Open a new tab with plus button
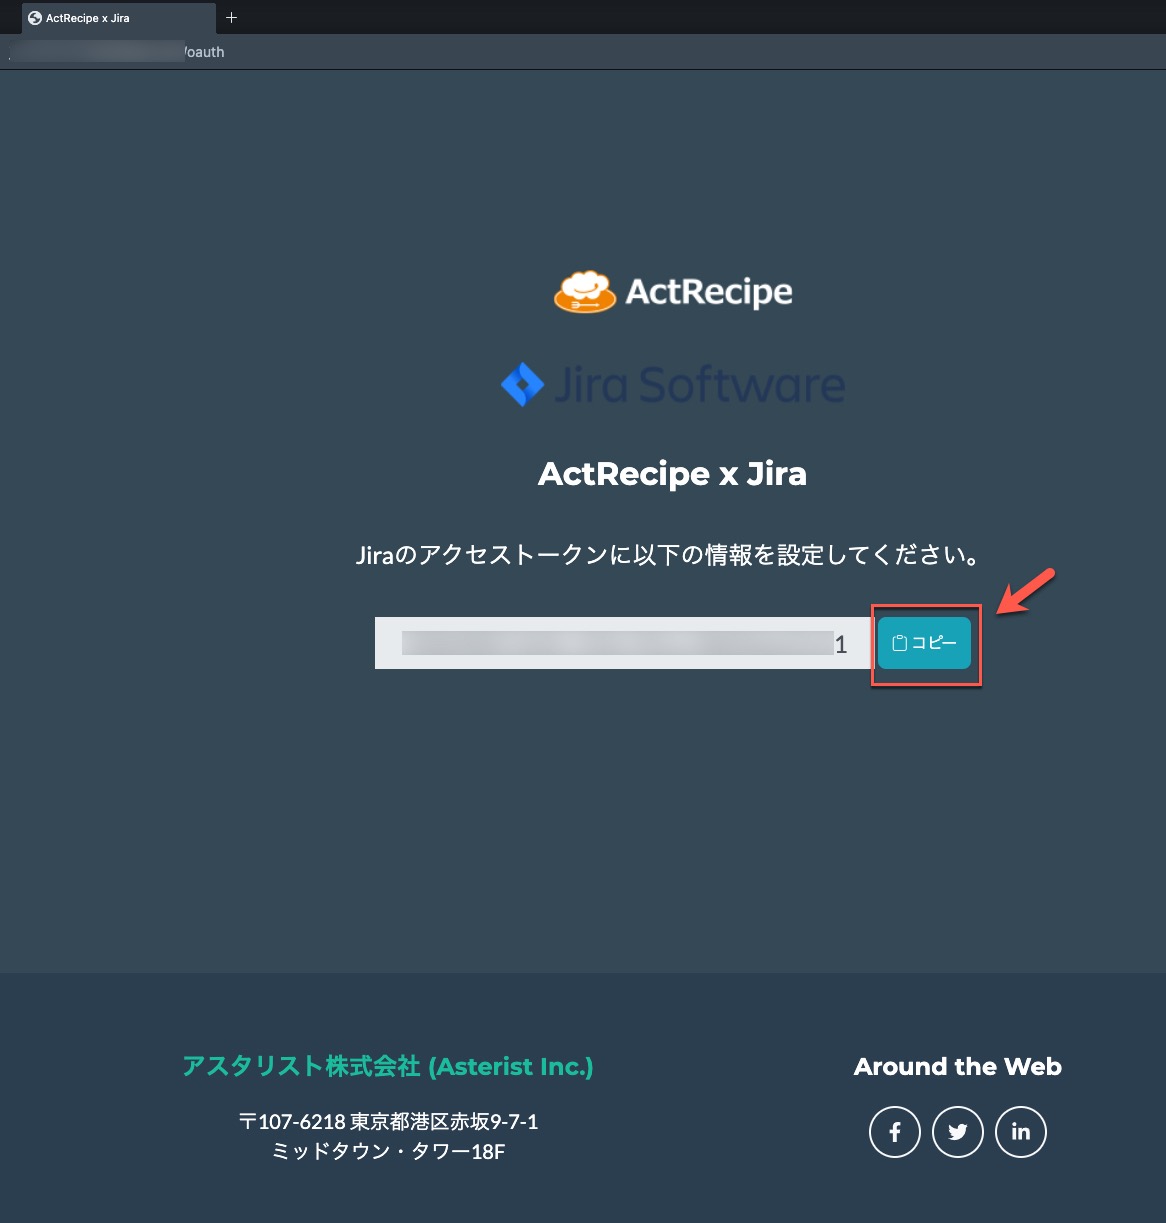1166x1223 pixels. pos(231,18)
